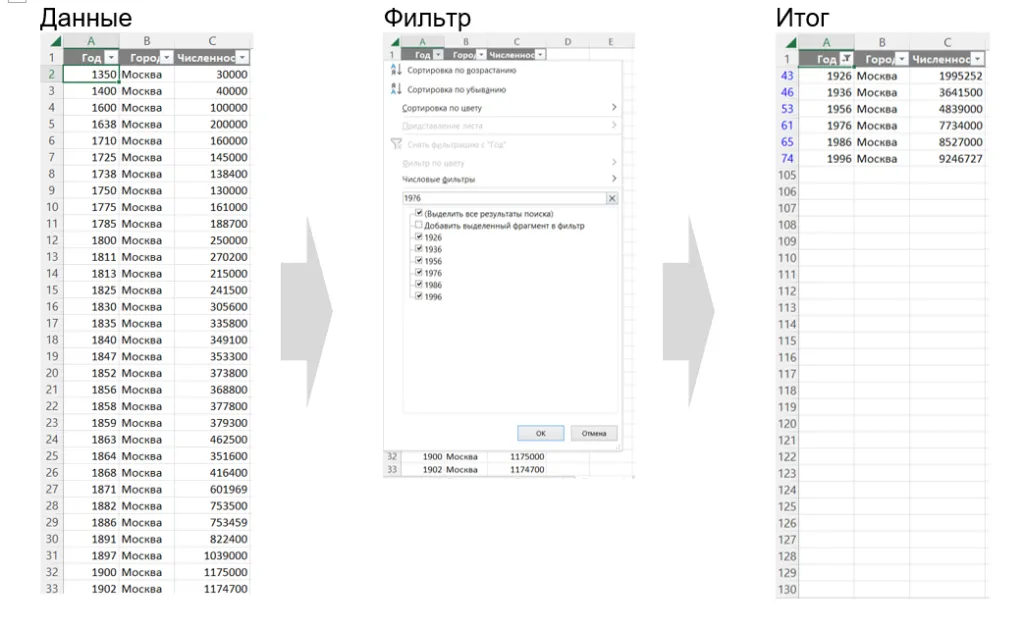Uncheck the 1926 checkbox

[x=419, y=236]
